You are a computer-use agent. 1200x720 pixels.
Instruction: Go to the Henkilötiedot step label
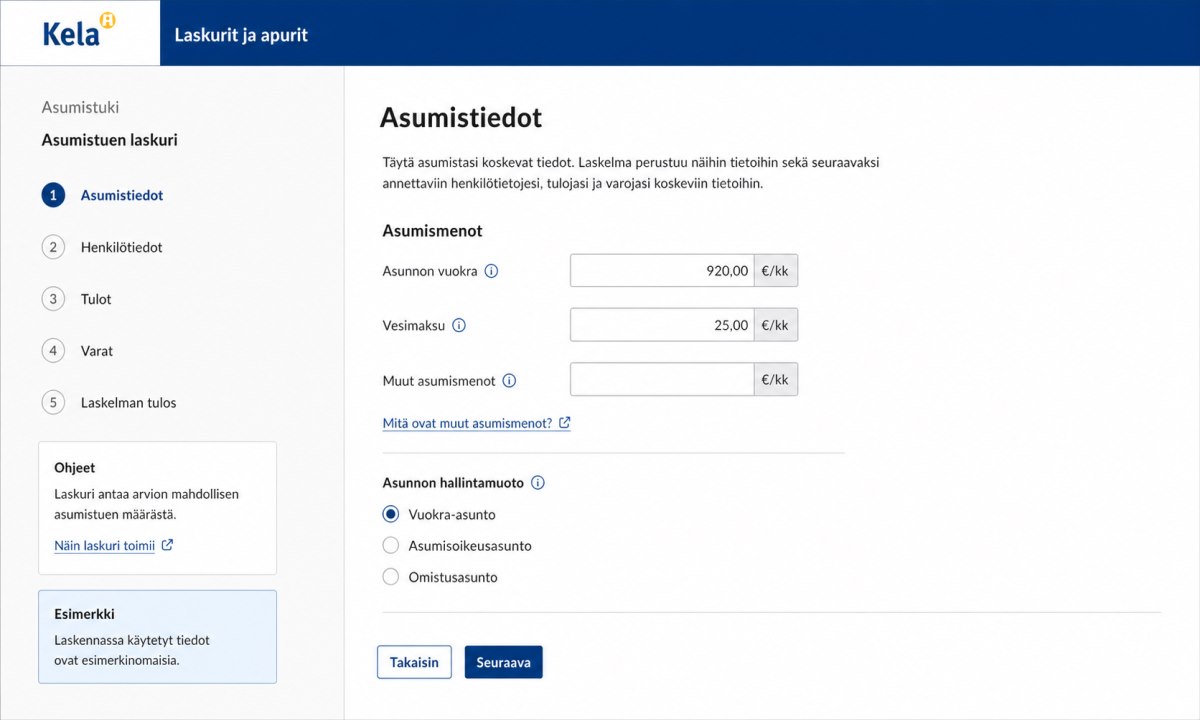121,247
